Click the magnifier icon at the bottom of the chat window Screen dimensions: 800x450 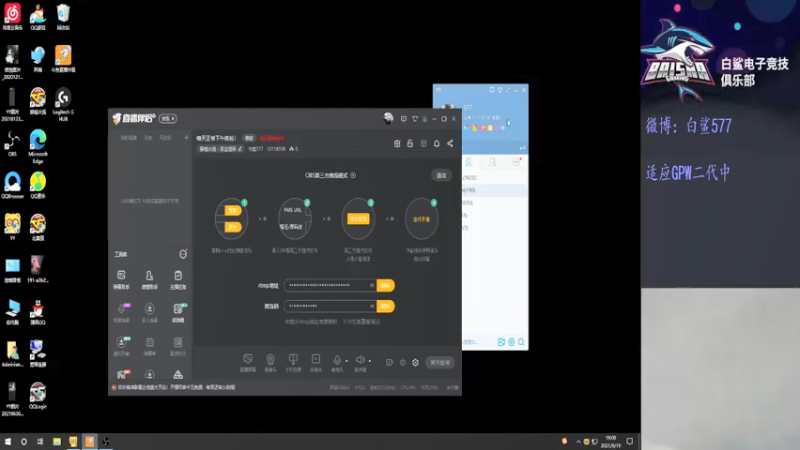(x=521, y=342)
